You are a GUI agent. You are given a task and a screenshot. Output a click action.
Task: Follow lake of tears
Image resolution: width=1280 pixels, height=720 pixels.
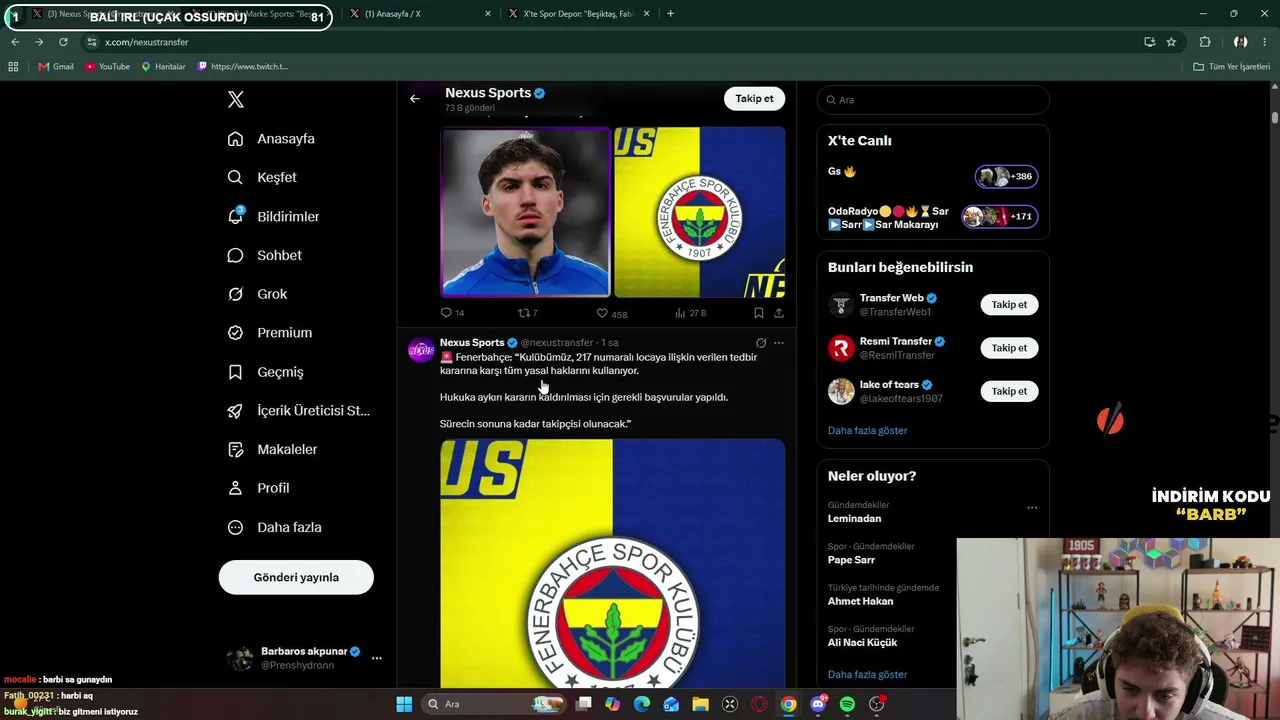(1009, 391)
